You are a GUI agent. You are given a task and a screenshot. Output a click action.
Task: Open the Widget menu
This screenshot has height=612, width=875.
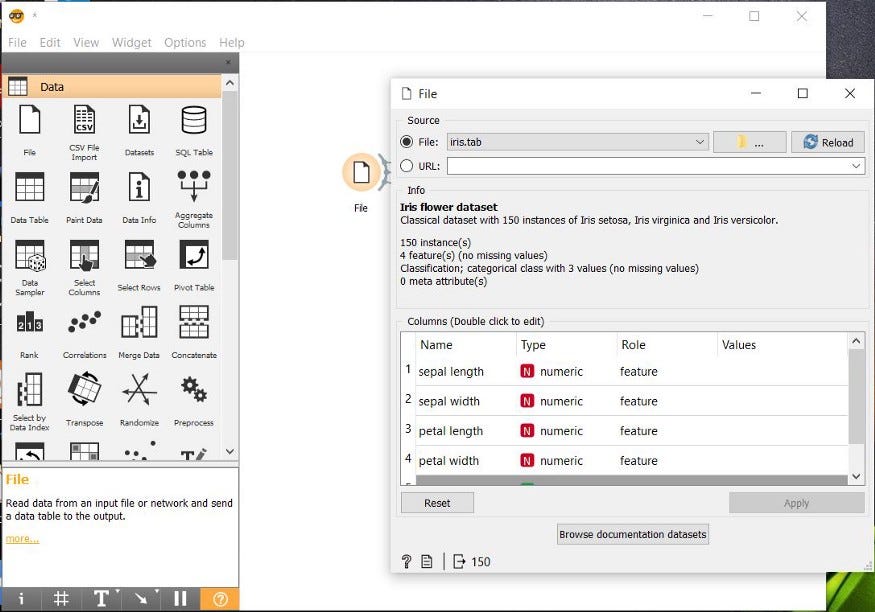[131, 42]
